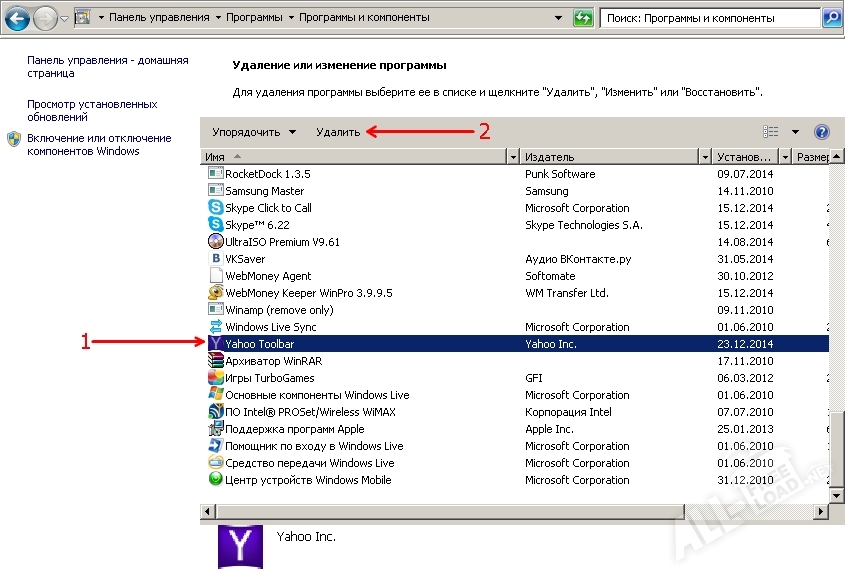Expand the address bar history dropdown
845x573 pixels.
coord(558,18)
